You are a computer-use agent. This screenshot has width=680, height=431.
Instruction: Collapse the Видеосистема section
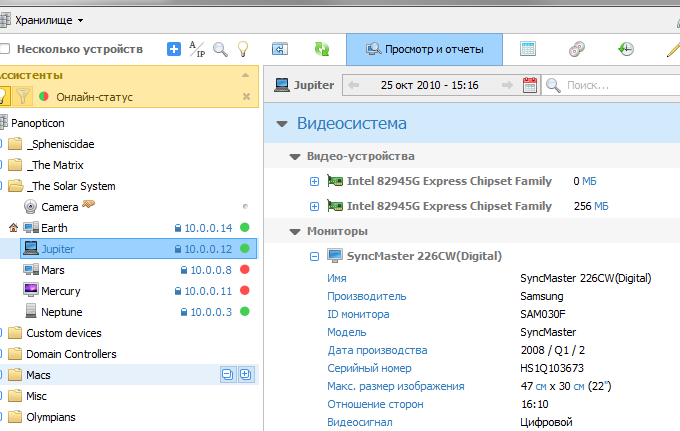coord(282,124)
